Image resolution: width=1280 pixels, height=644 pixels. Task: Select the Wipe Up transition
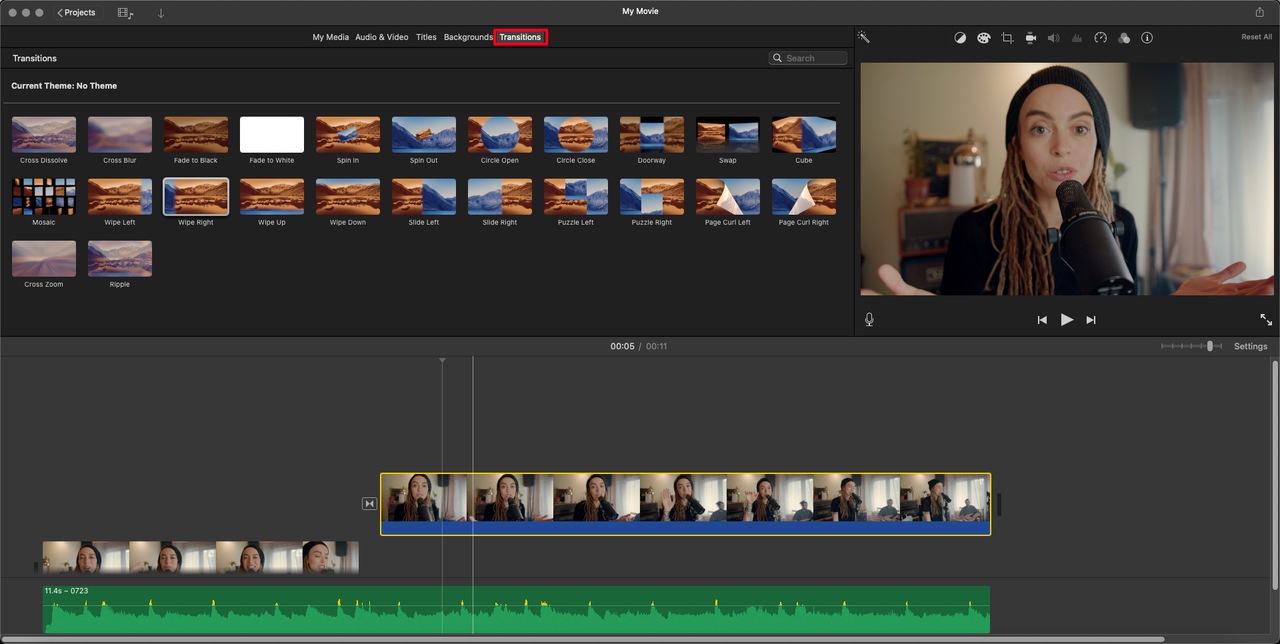pyautogui.click(x=272, y=197)
